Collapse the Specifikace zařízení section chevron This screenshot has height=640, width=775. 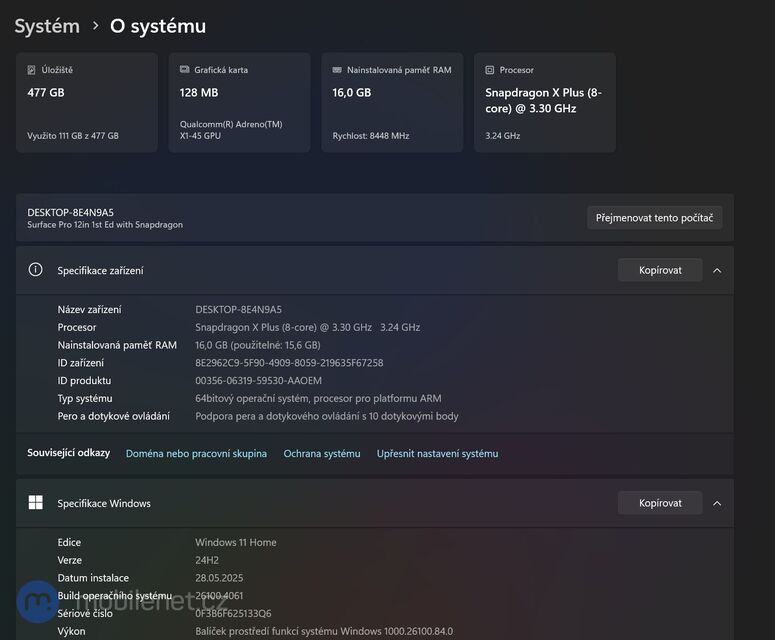pyautogui.click(x=717, y=270)
